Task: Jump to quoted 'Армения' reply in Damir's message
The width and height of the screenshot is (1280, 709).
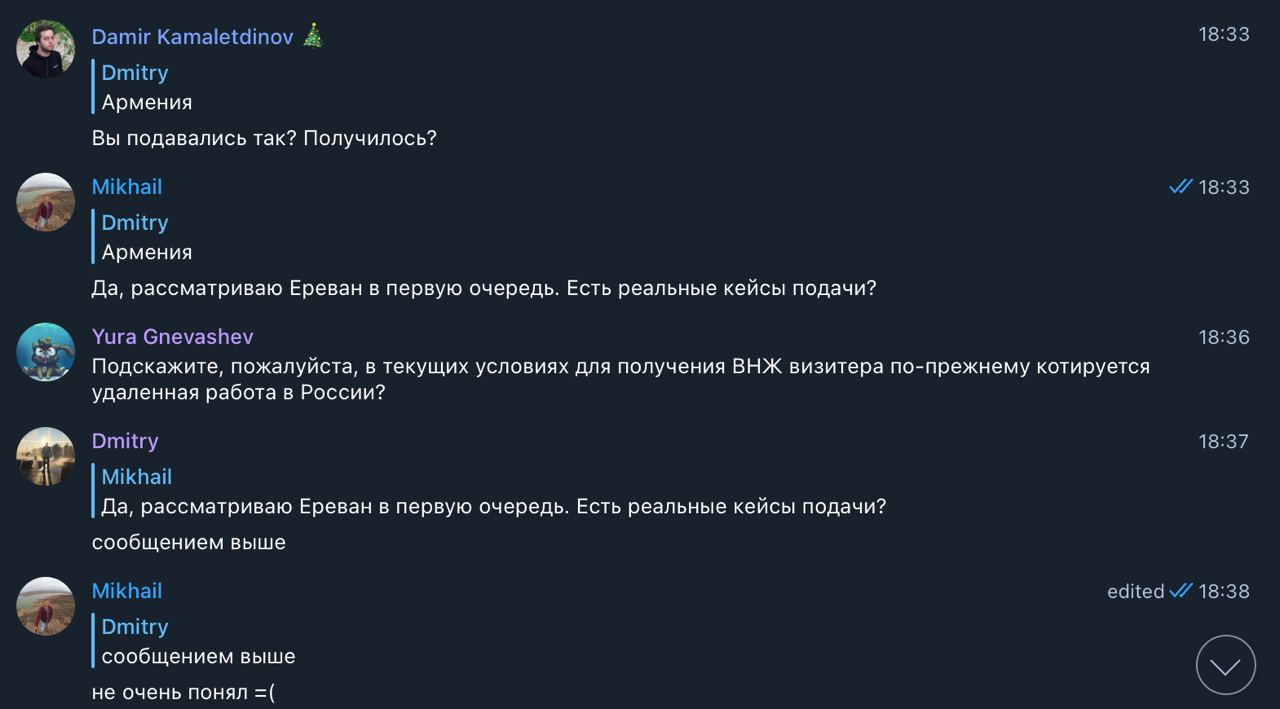Action: (146, 88)
